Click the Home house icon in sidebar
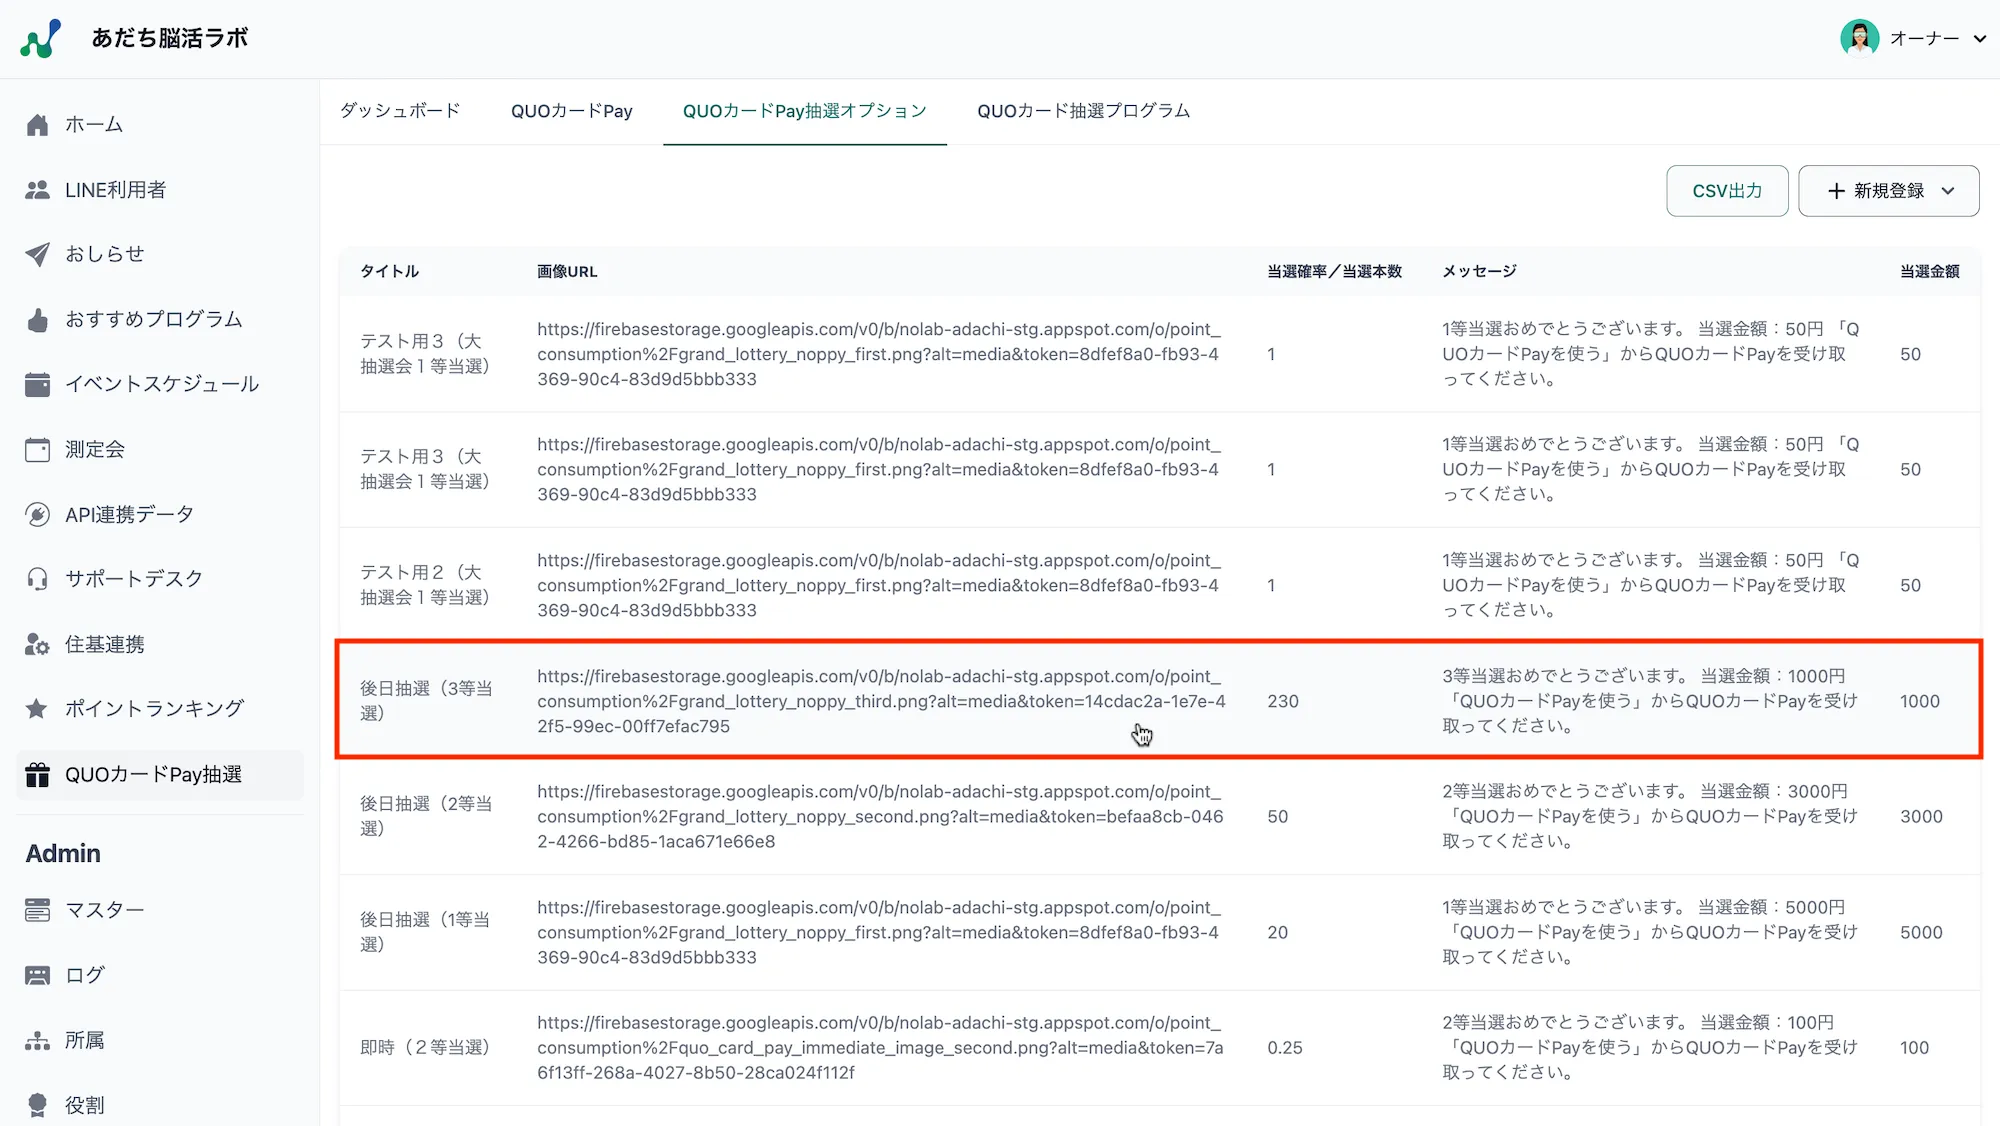Screen dimensions: 2000x1126 coord(38,125)
